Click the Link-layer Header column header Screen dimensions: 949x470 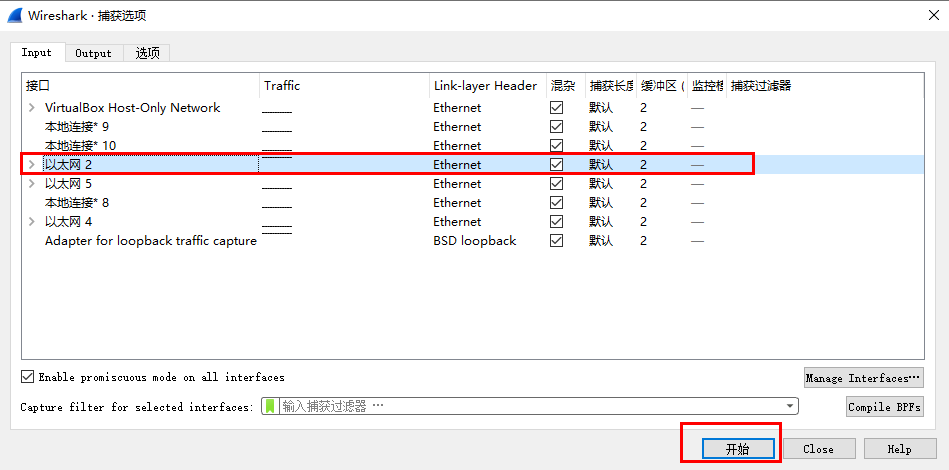488,86
